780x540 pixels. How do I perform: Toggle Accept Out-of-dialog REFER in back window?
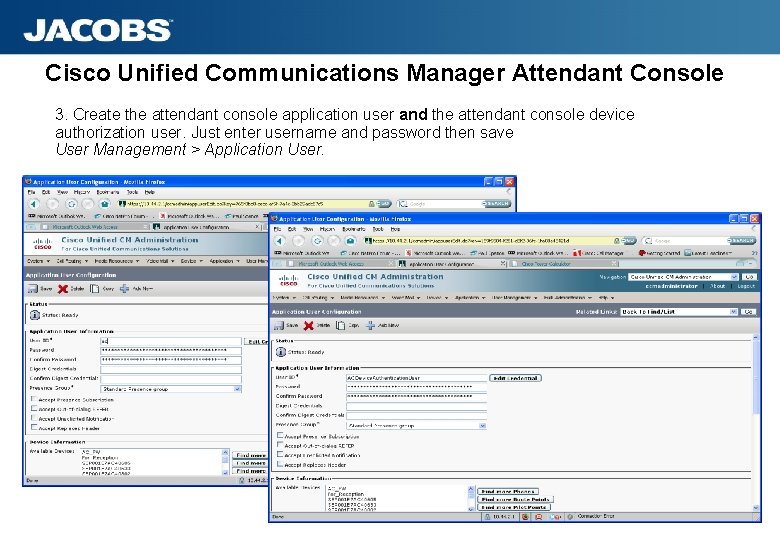(34, 408)
